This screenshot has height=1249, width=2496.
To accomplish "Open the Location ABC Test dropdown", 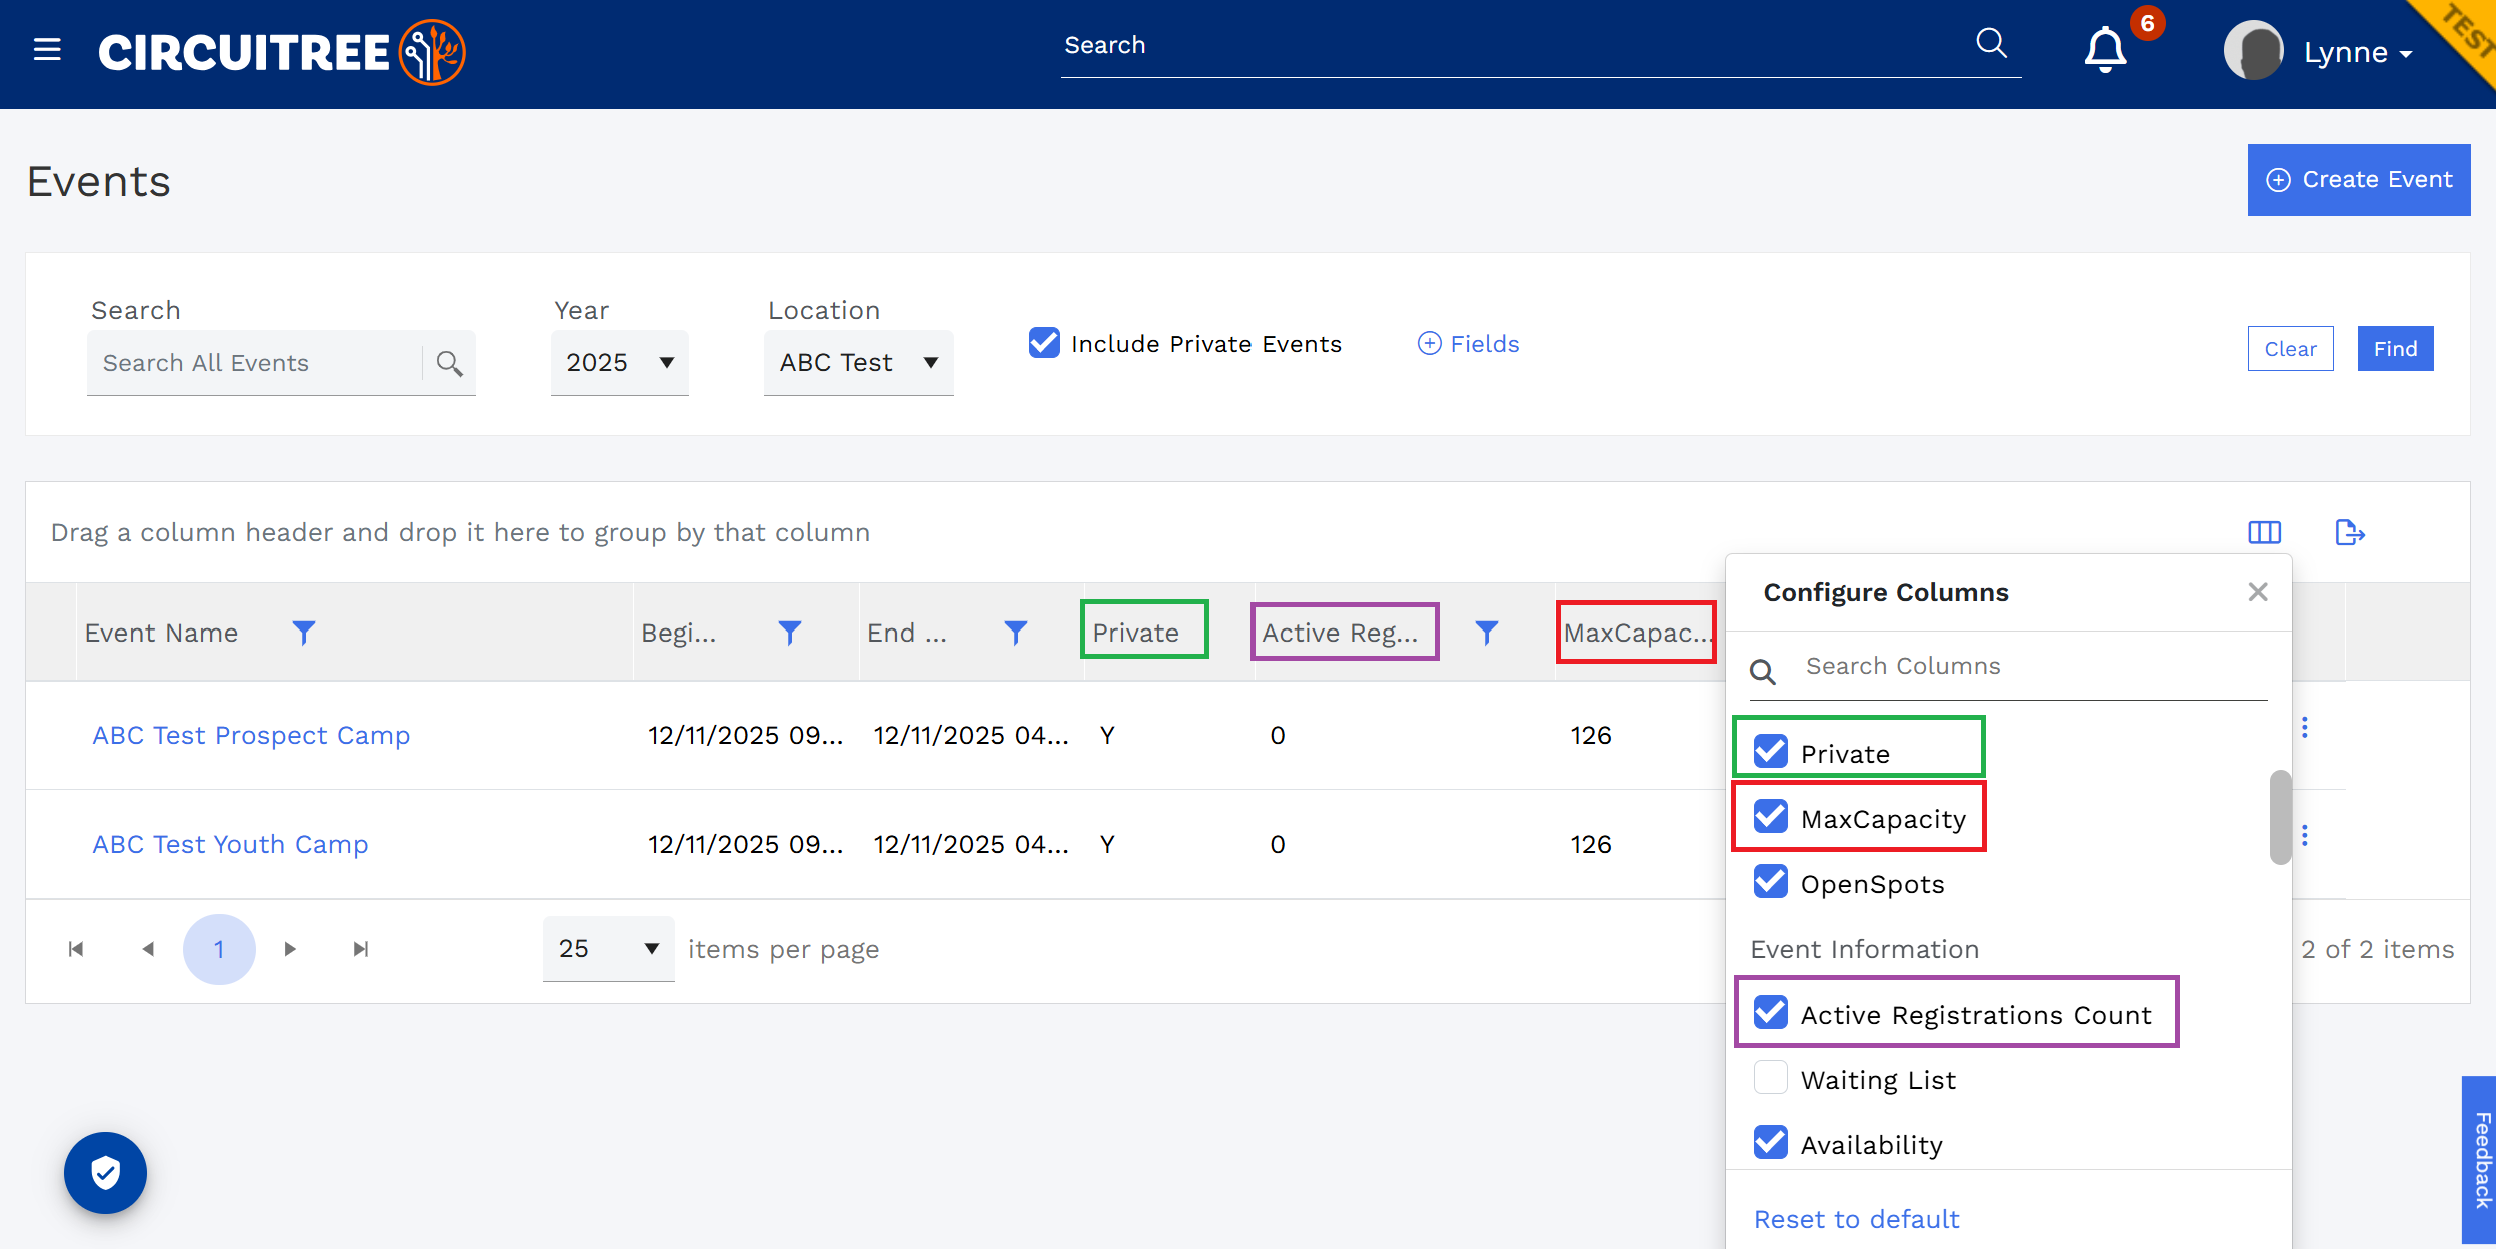I will [859, 362].
